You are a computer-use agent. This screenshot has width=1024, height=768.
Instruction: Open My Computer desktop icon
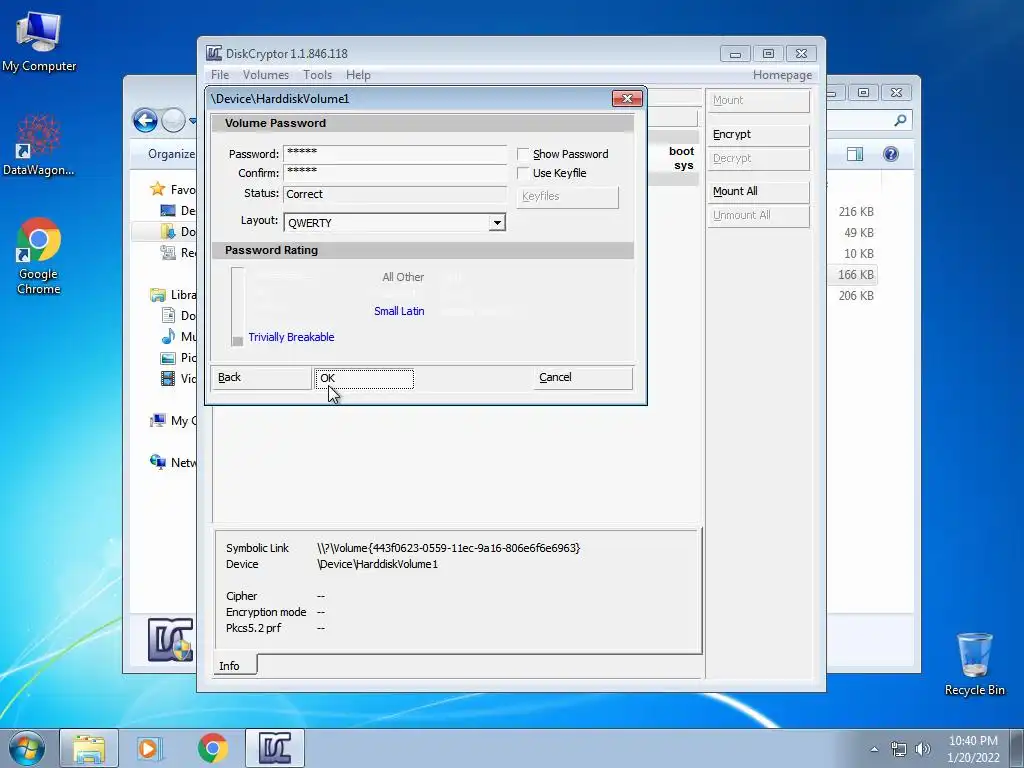point(39,40)
